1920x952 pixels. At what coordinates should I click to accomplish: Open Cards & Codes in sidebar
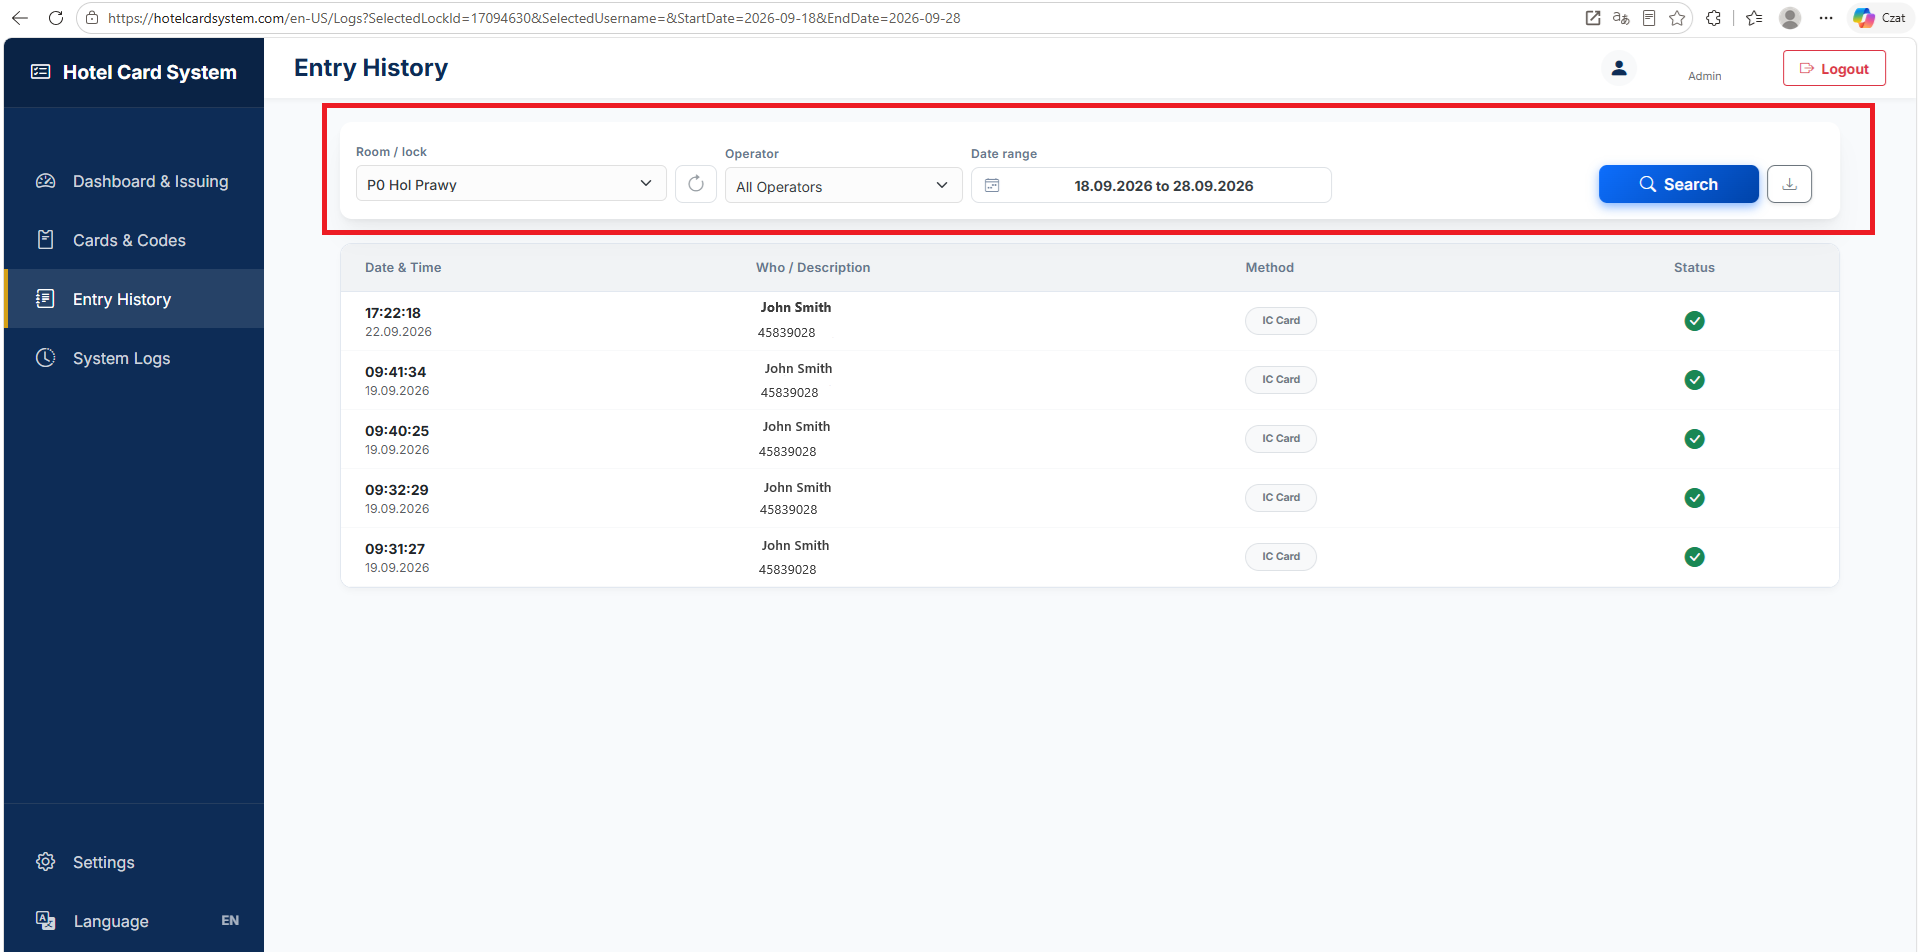(x=134, y=240)
